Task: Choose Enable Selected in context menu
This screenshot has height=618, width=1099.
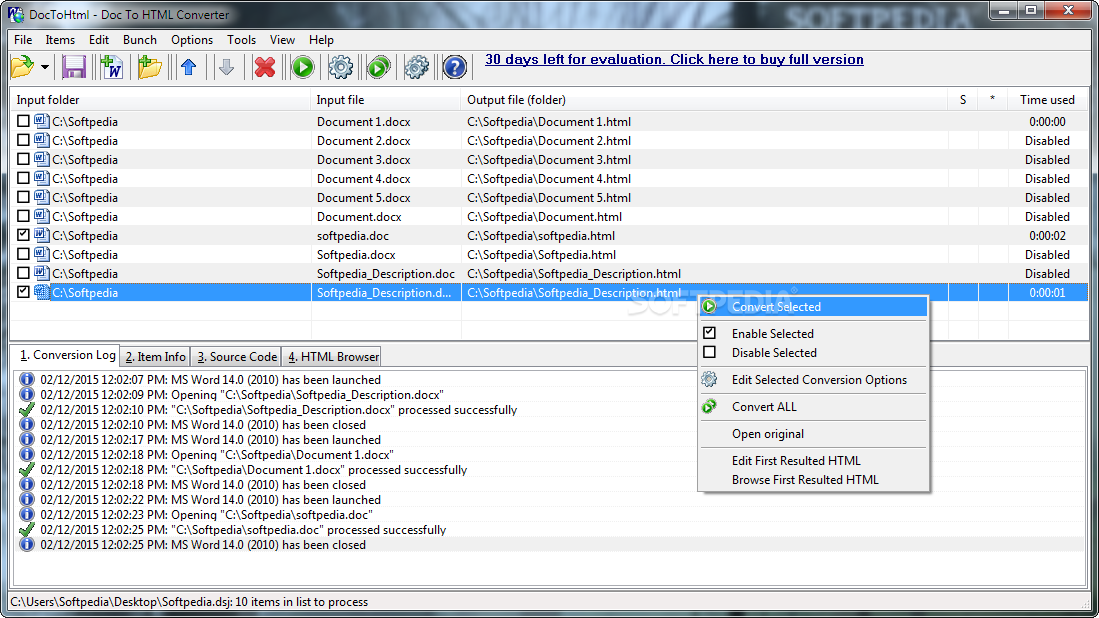Action: (x=813, y=334)
